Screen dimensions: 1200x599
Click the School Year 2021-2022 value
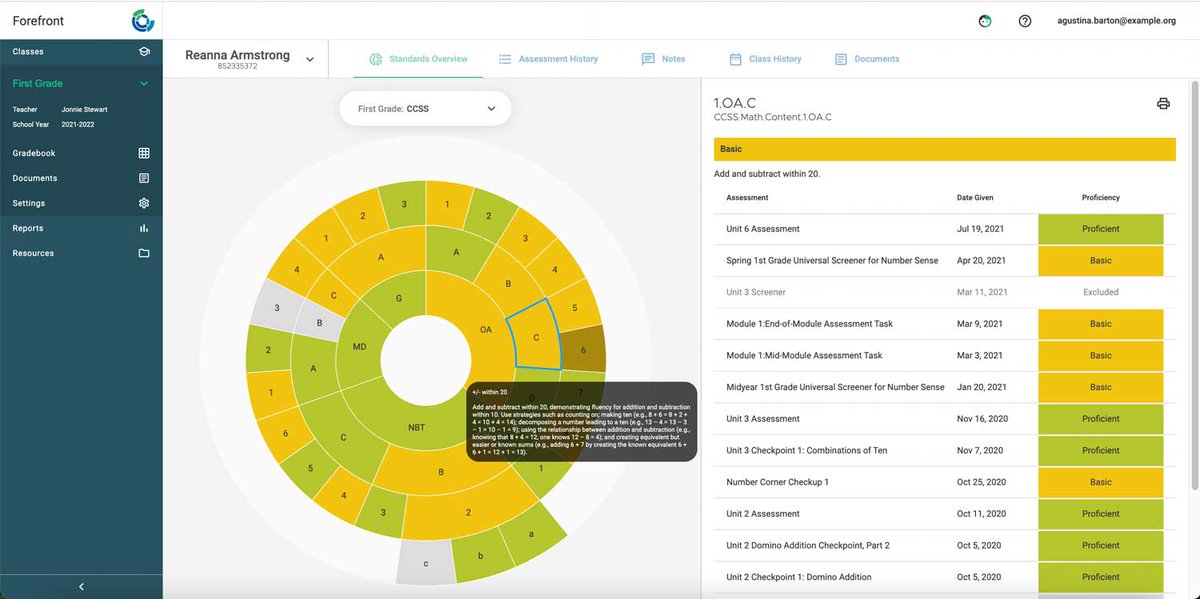[x=79, y=125]
